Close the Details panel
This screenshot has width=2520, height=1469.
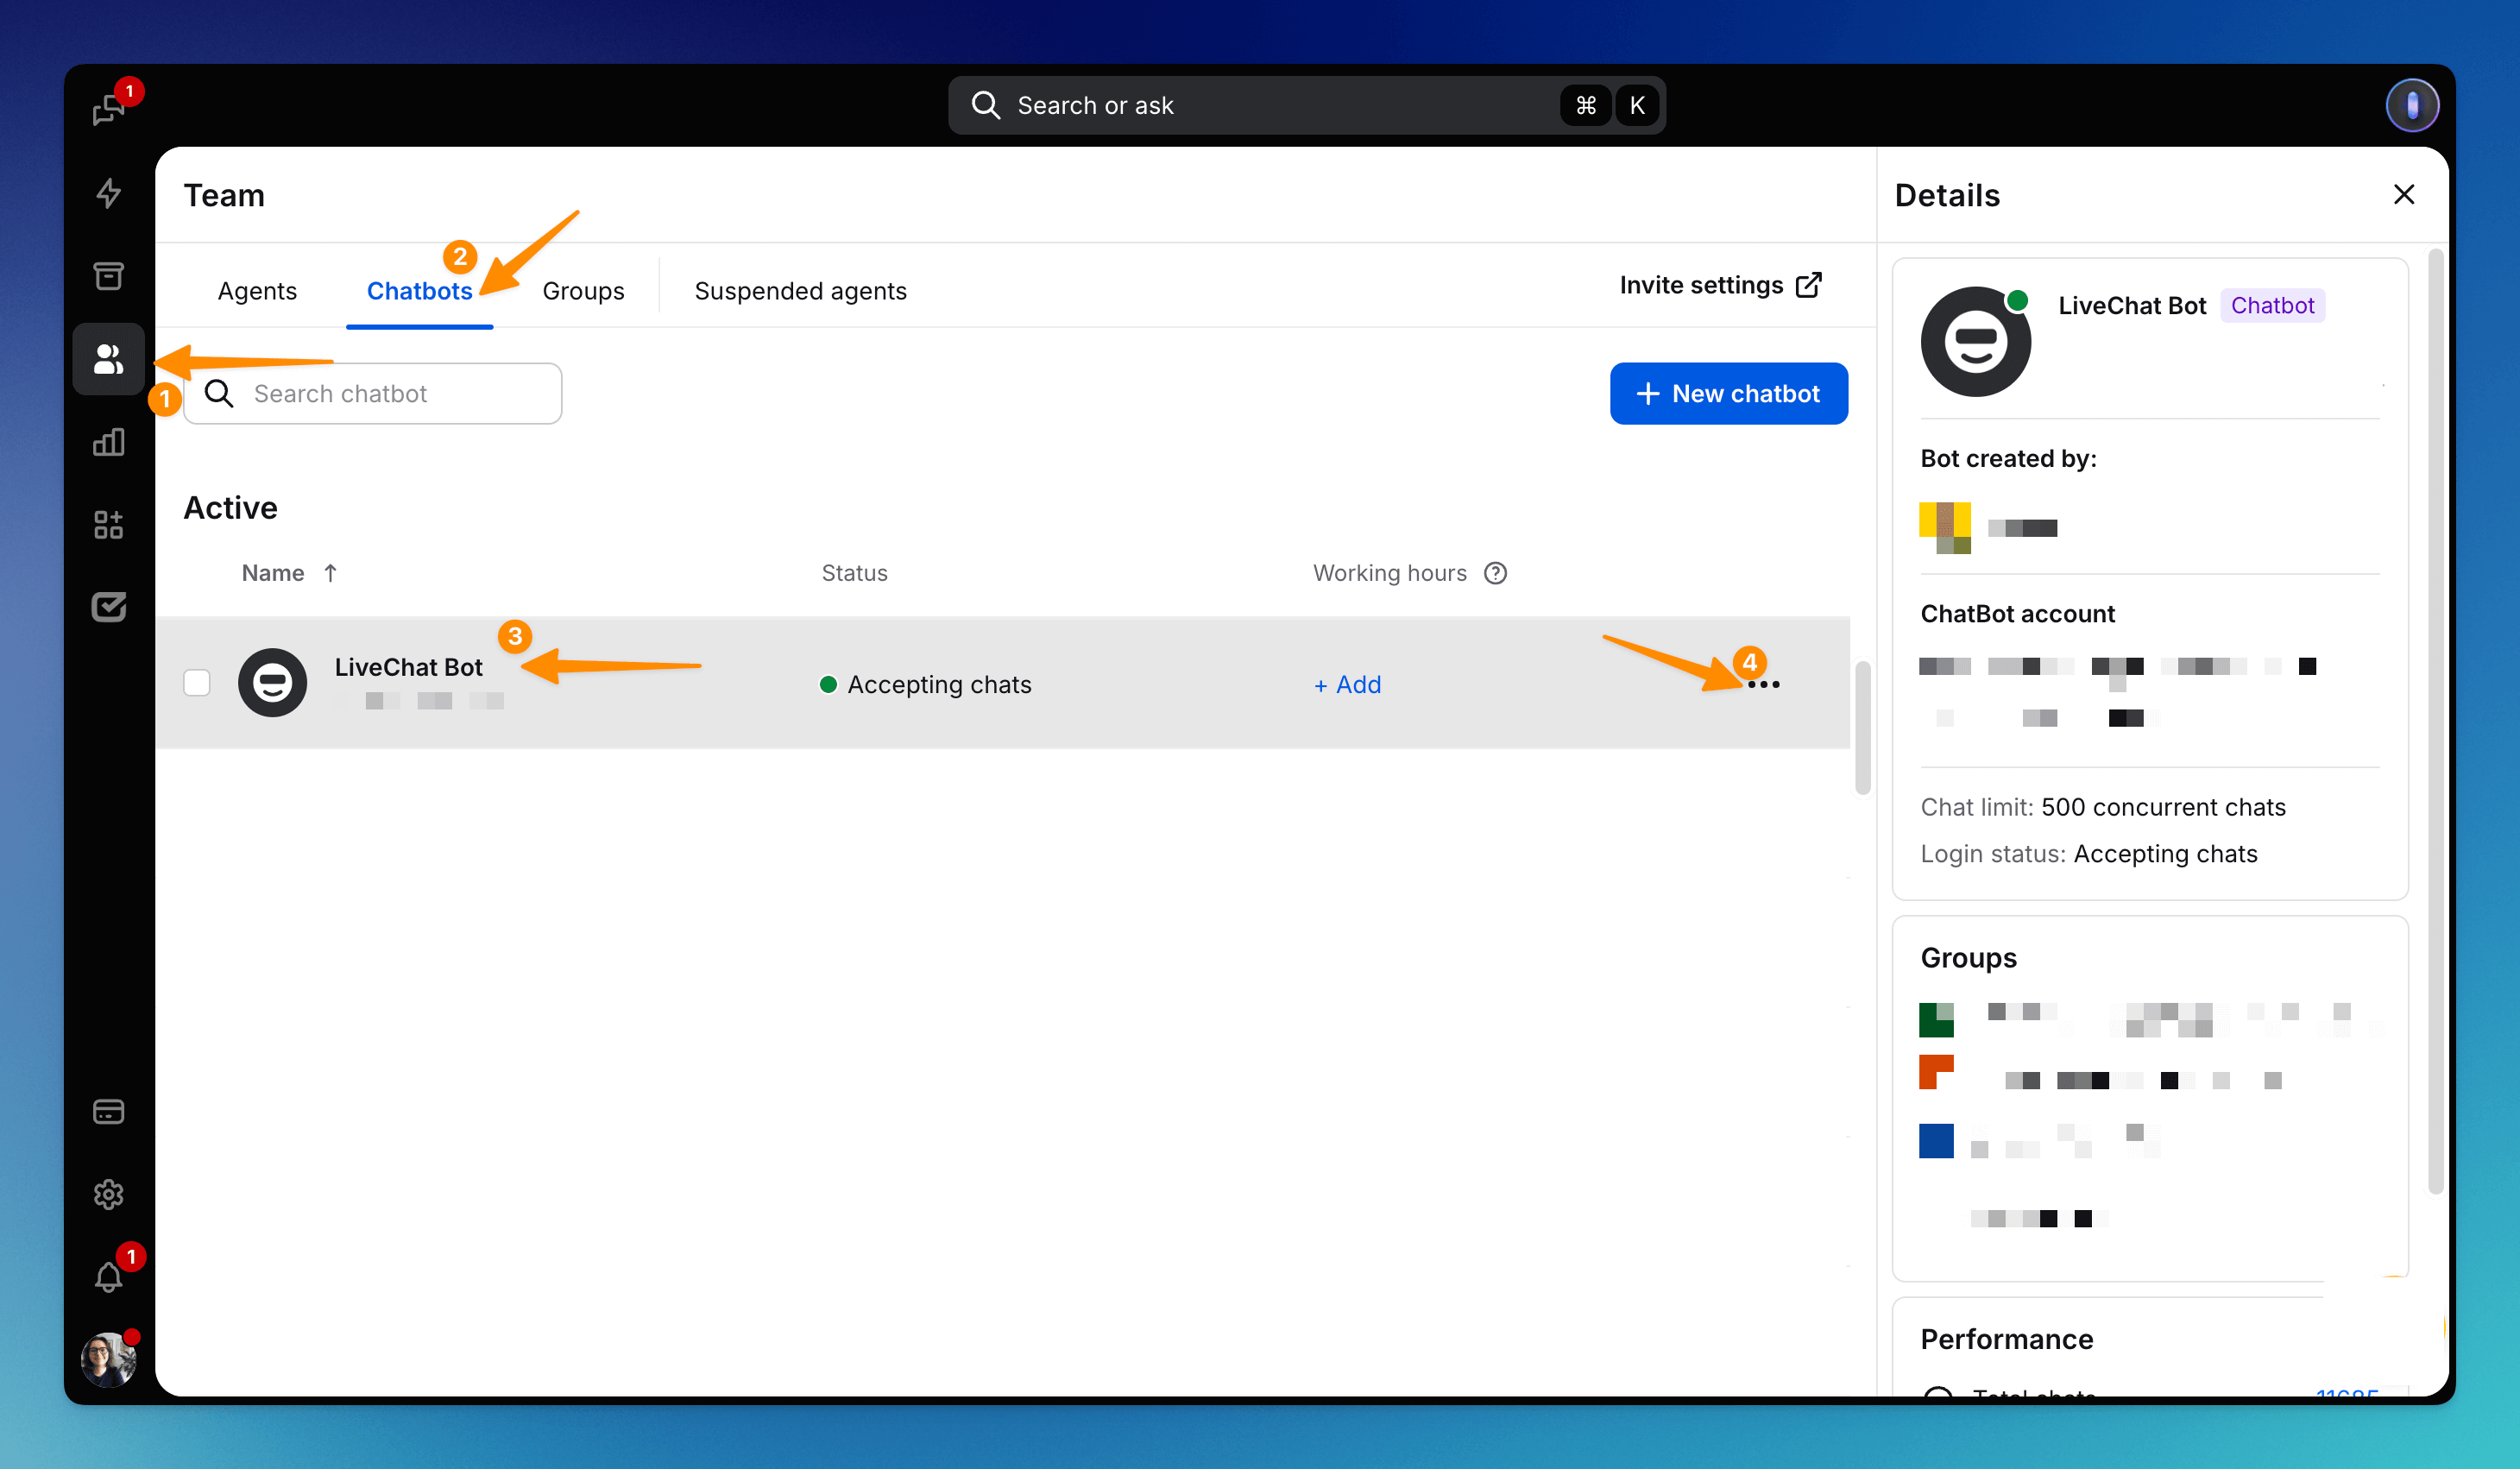pos(2404,195)
